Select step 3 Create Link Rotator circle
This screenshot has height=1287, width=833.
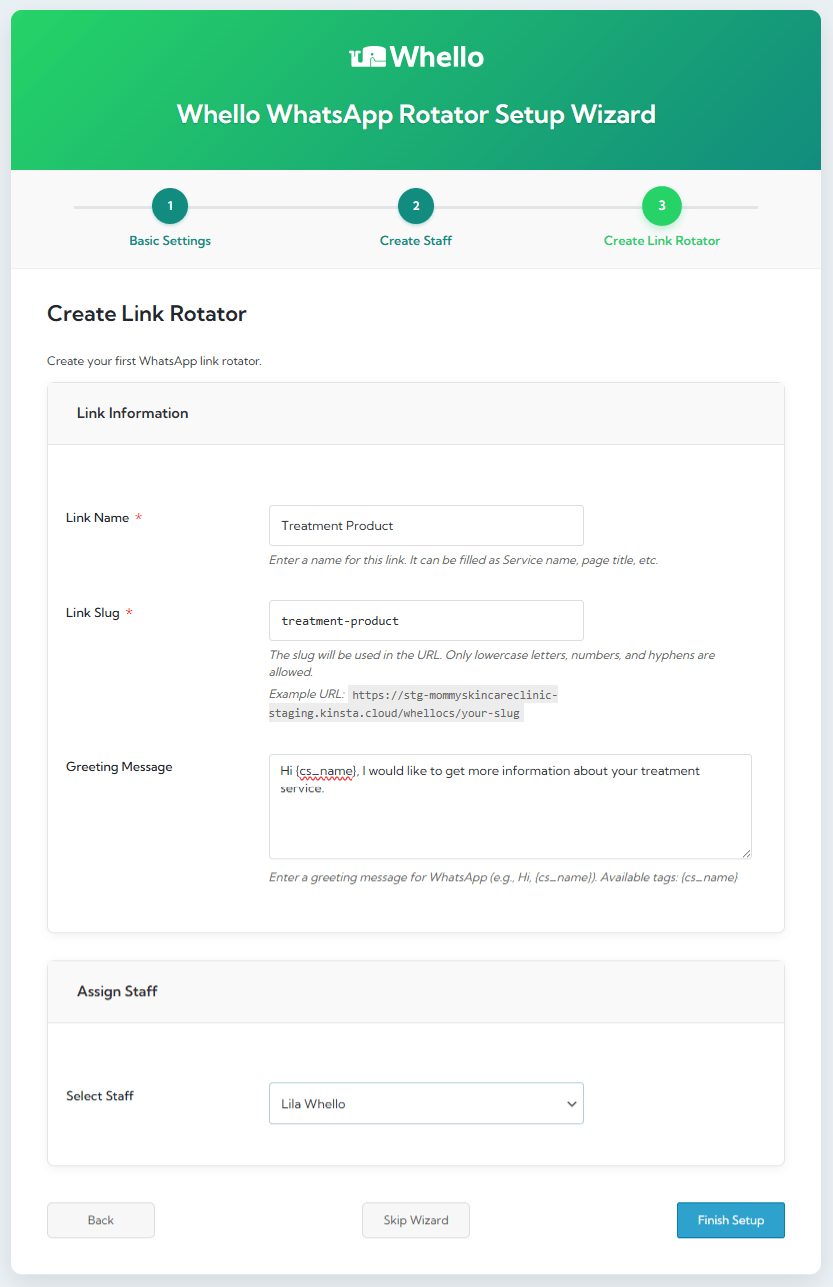(662, 206)
